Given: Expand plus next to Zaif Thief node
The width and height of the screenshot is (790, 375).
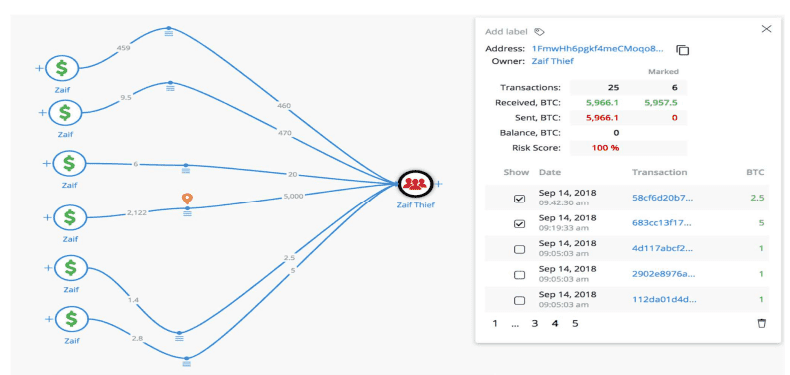Looking at the screenshot, I should (x=439, y=184).
